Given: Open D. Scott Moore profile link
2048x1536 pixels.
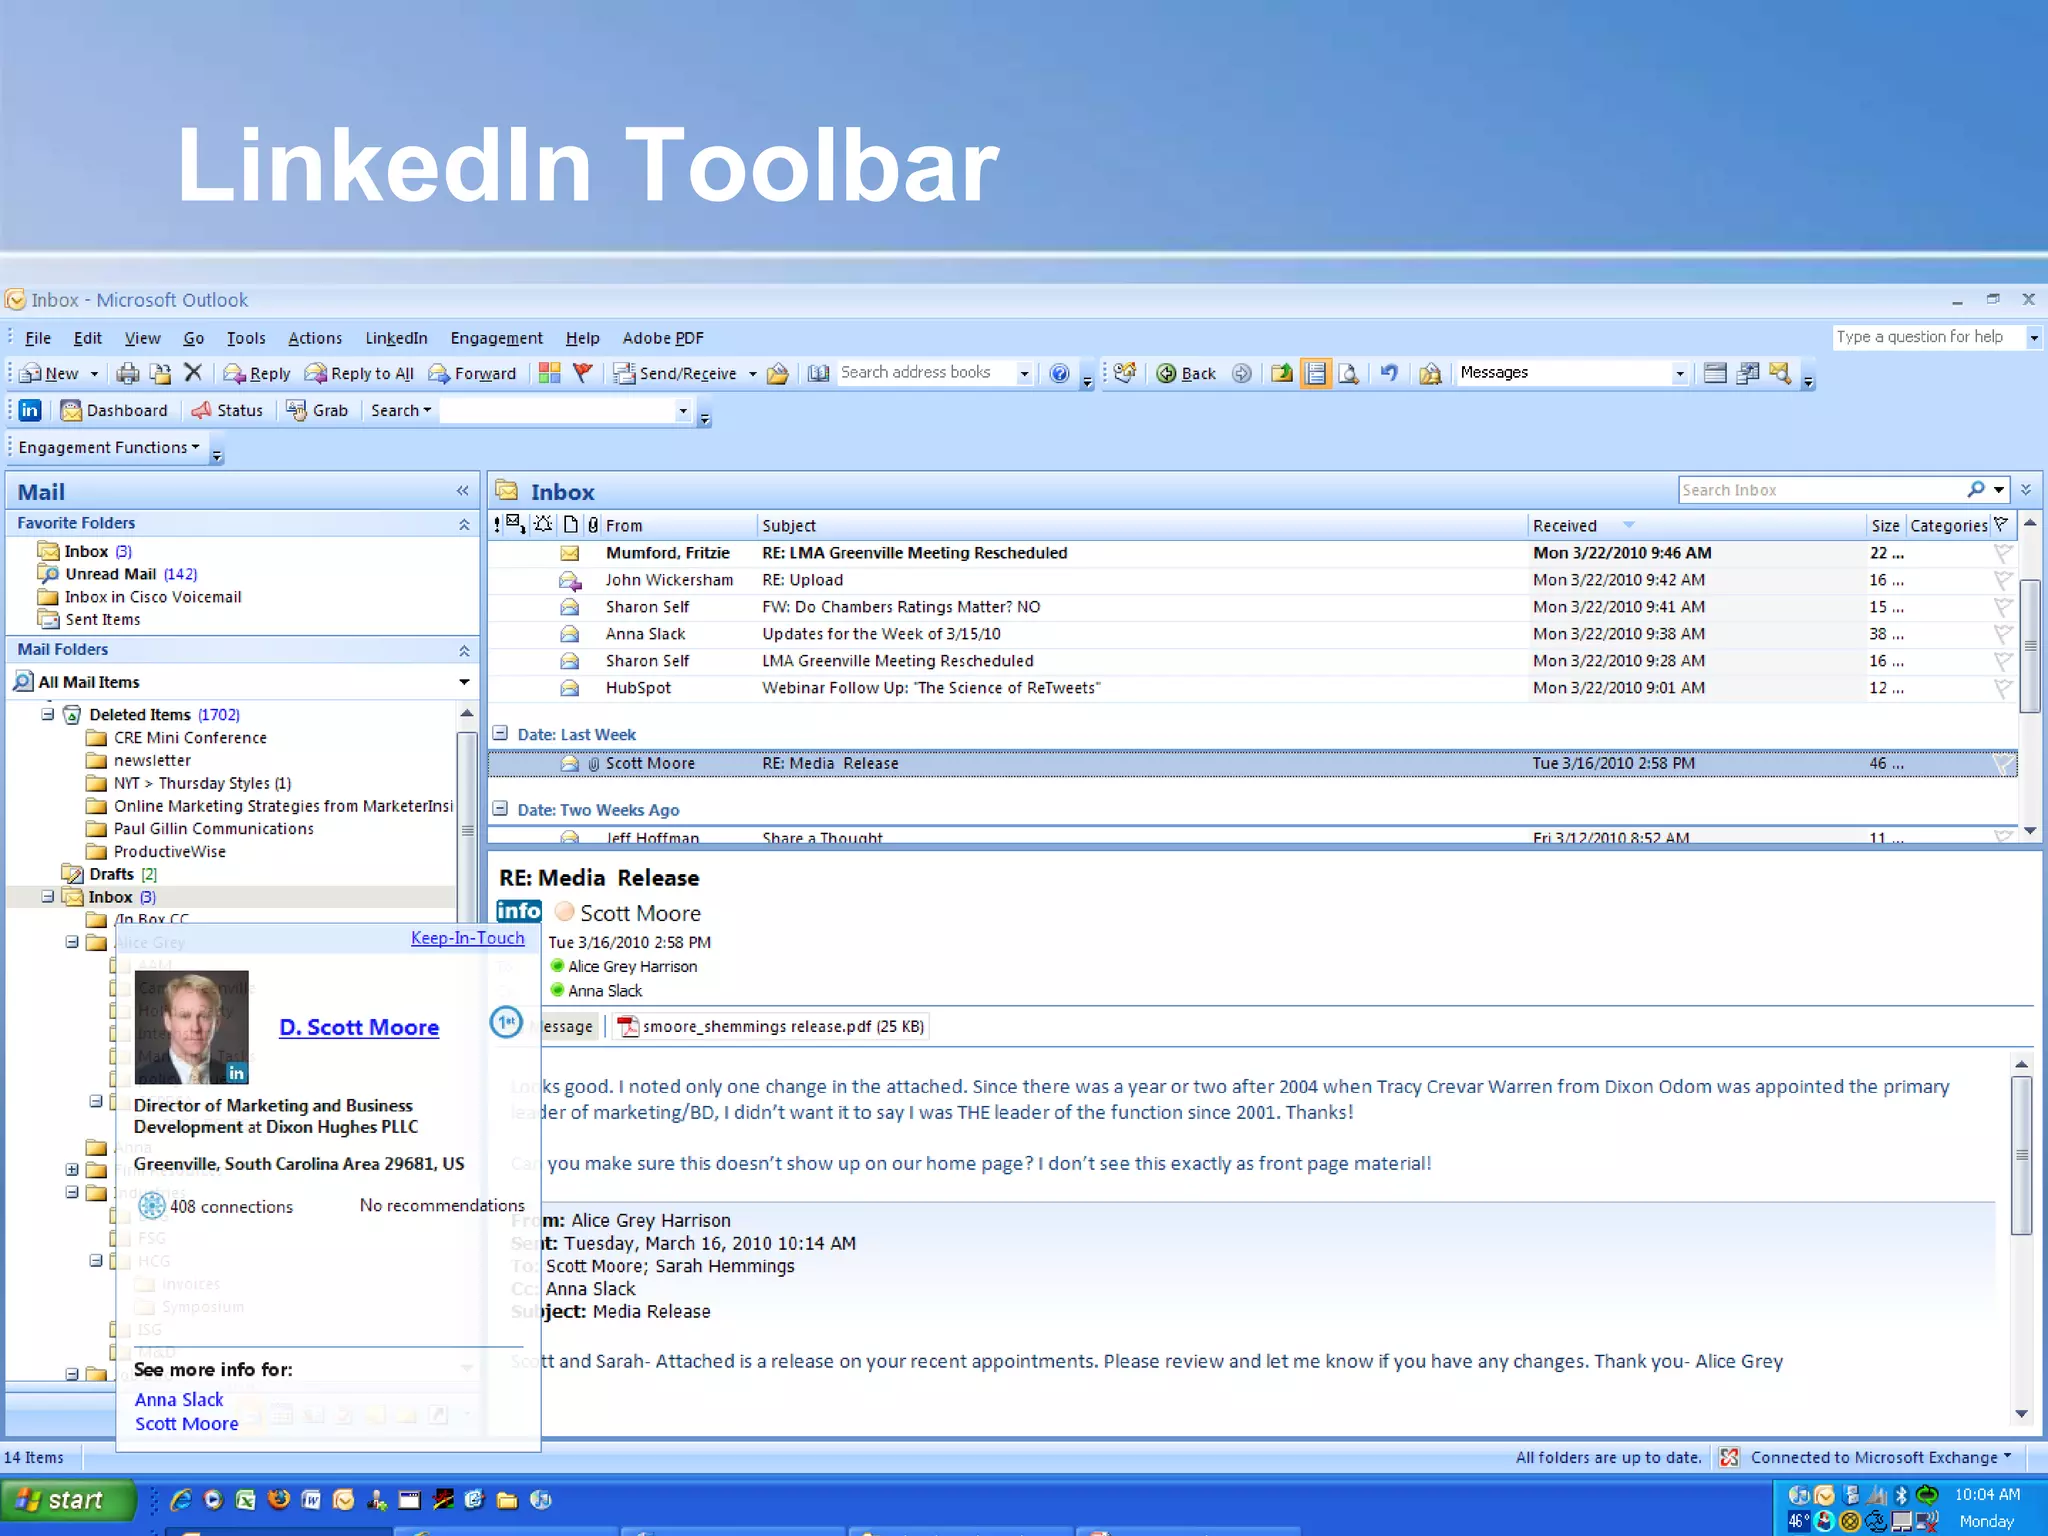Looking at the screenshot, I should pos(359,1027).
